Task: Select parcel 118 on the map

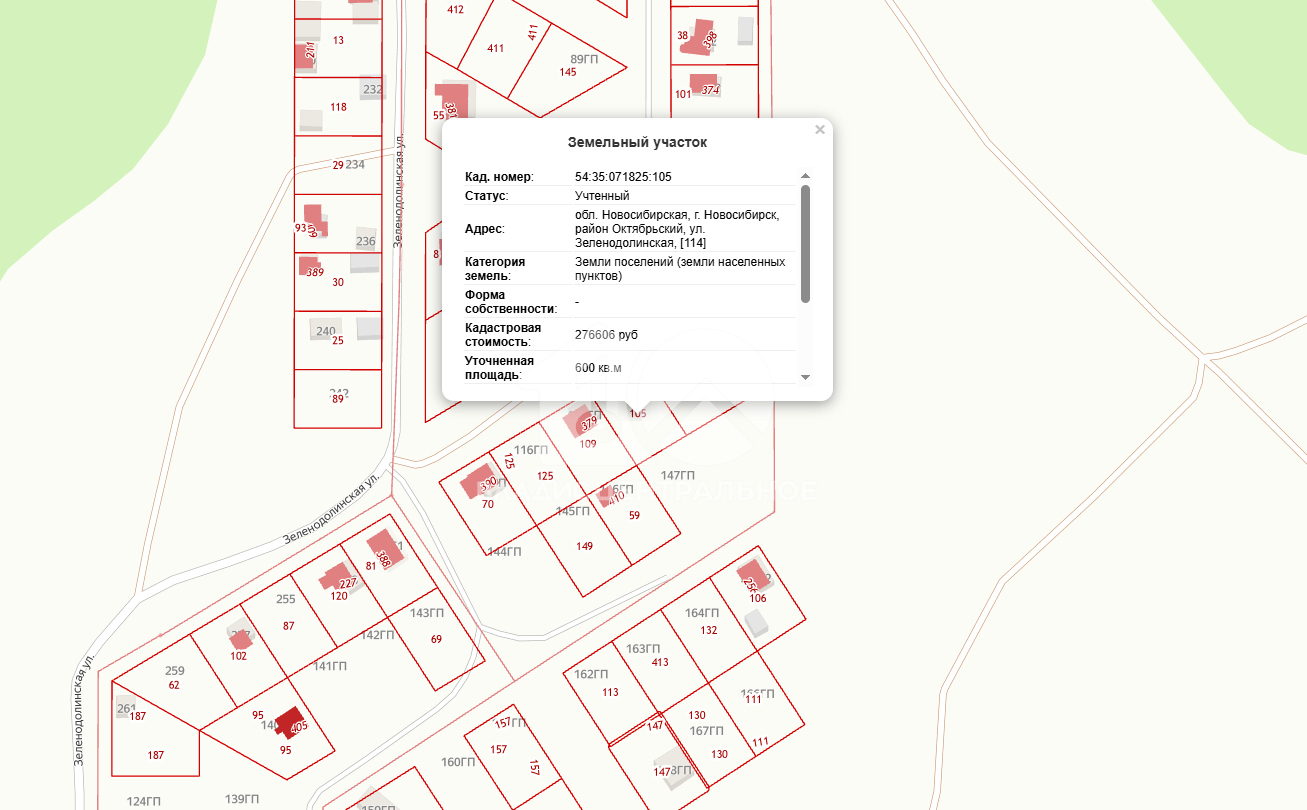Action: click(338, 107)
